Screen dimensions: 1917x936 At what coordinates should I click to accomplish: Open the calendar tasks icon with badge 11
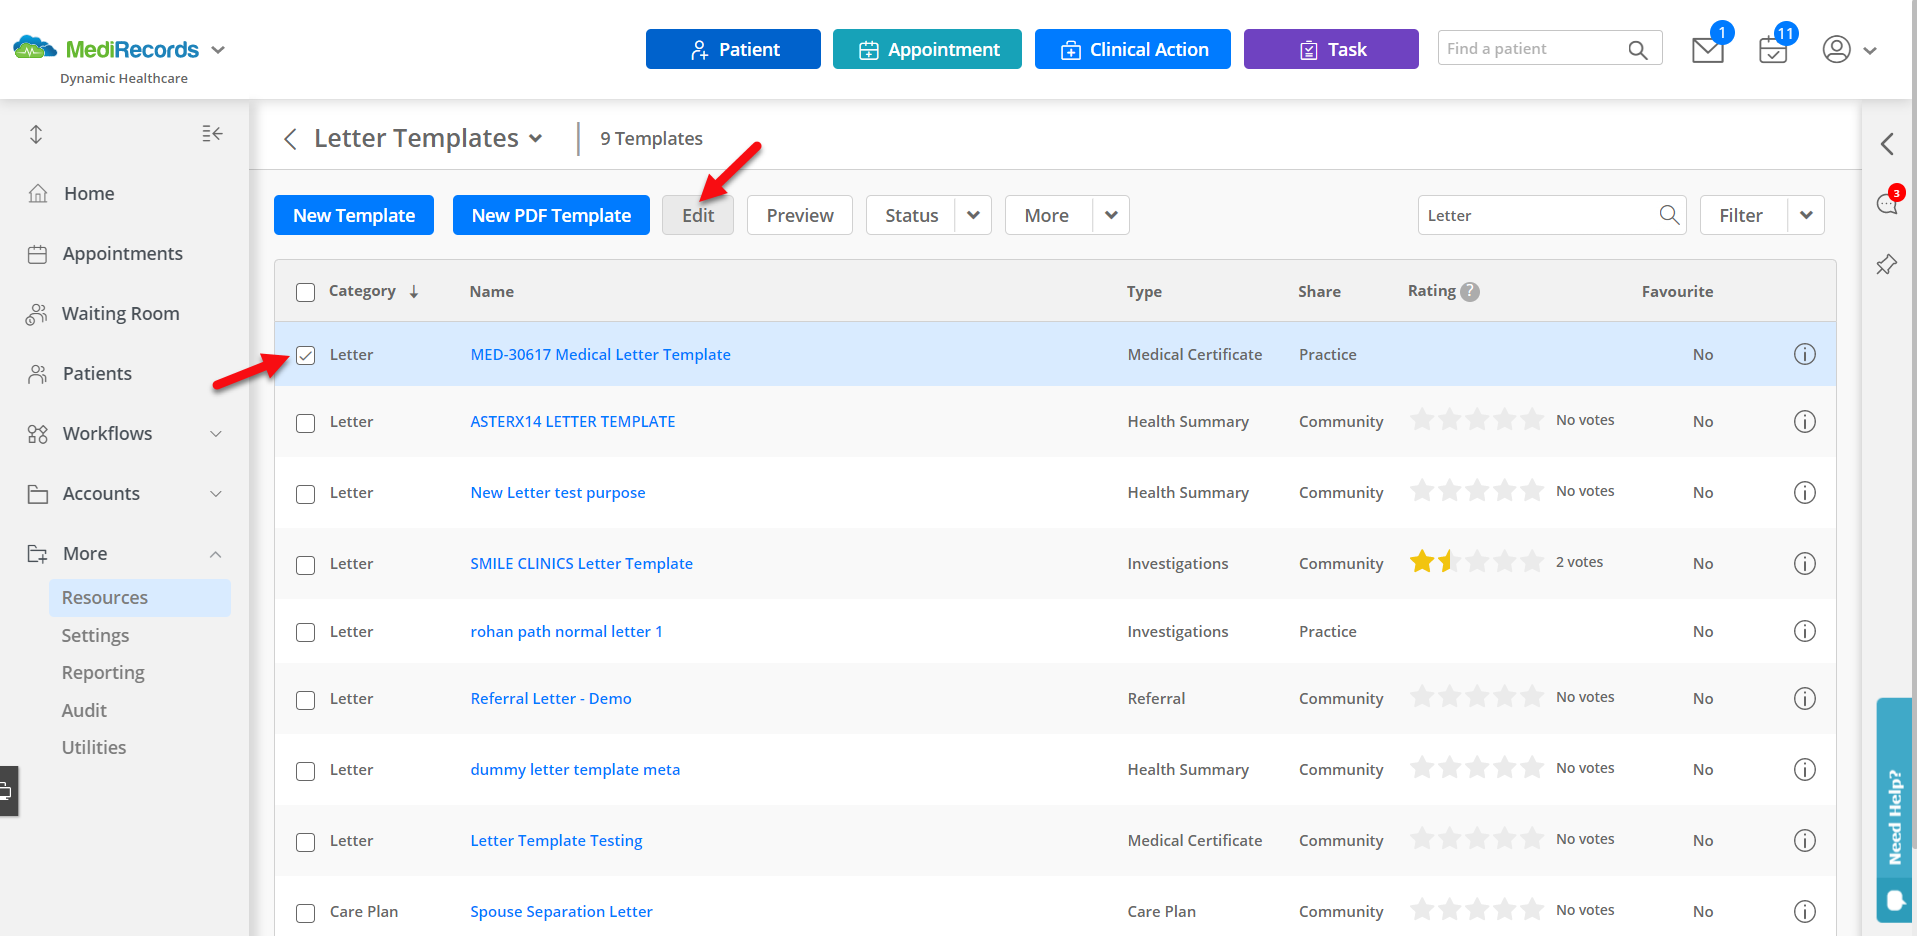click(1773, 50)
